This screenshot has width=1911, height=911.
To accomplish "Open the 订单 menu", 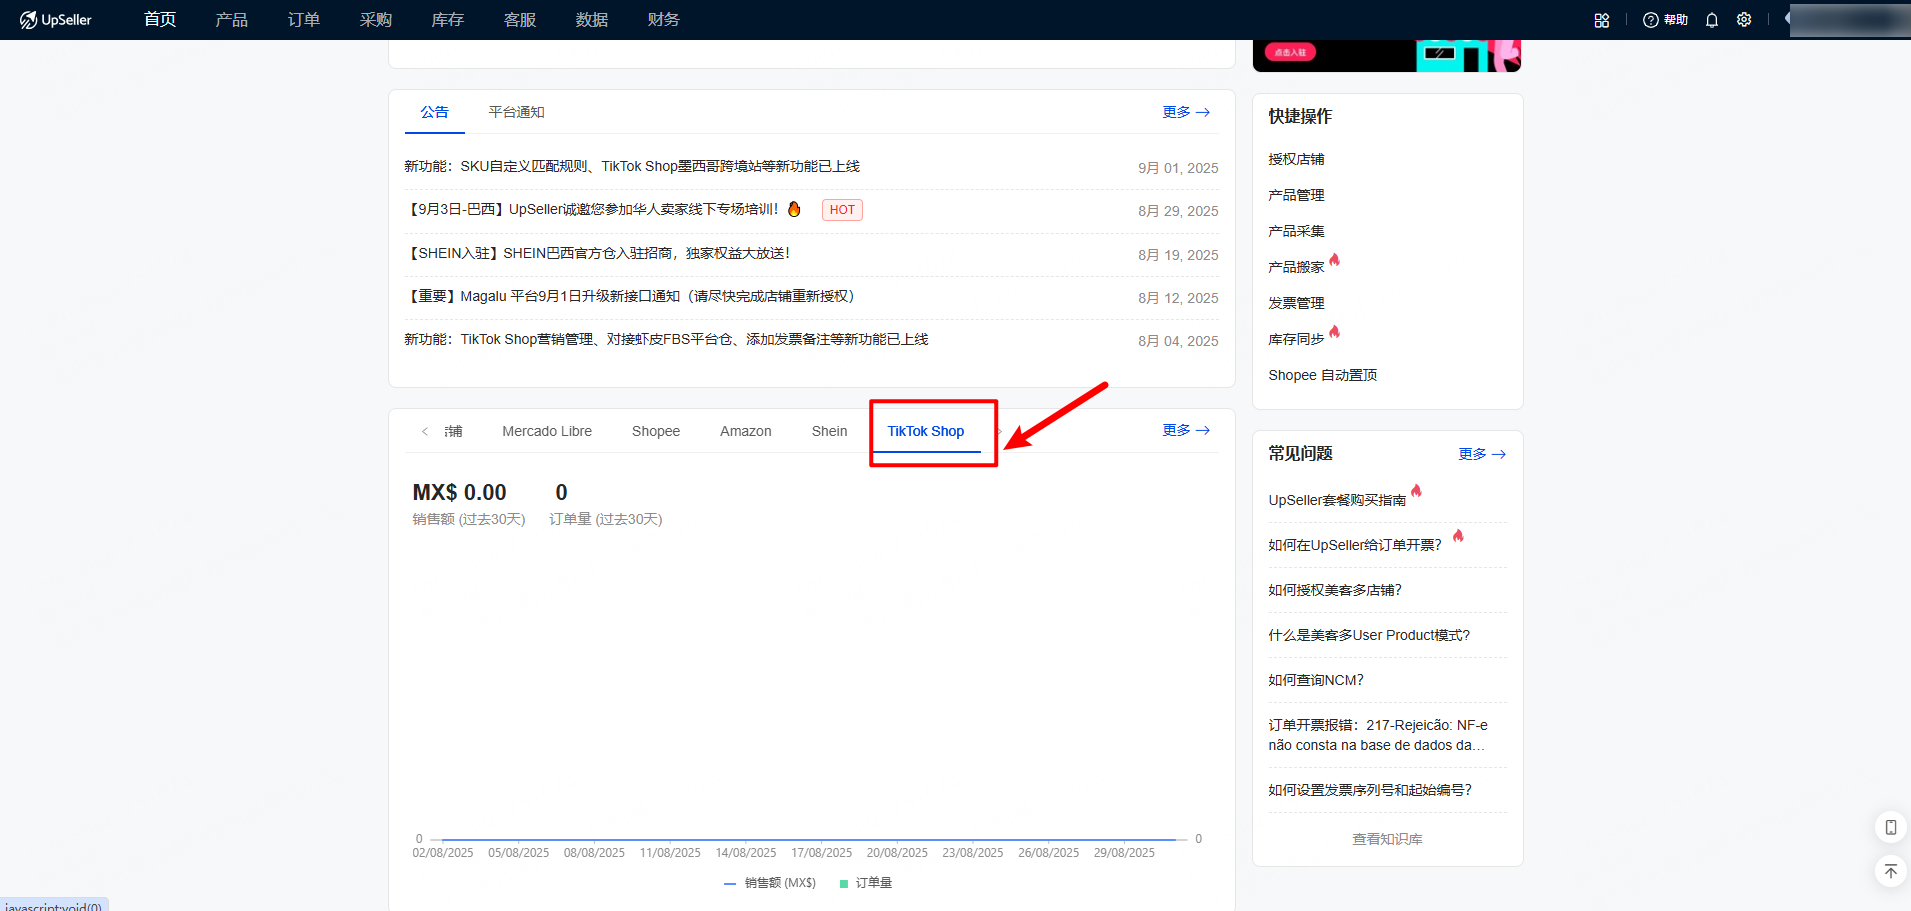I will [304, 20].
